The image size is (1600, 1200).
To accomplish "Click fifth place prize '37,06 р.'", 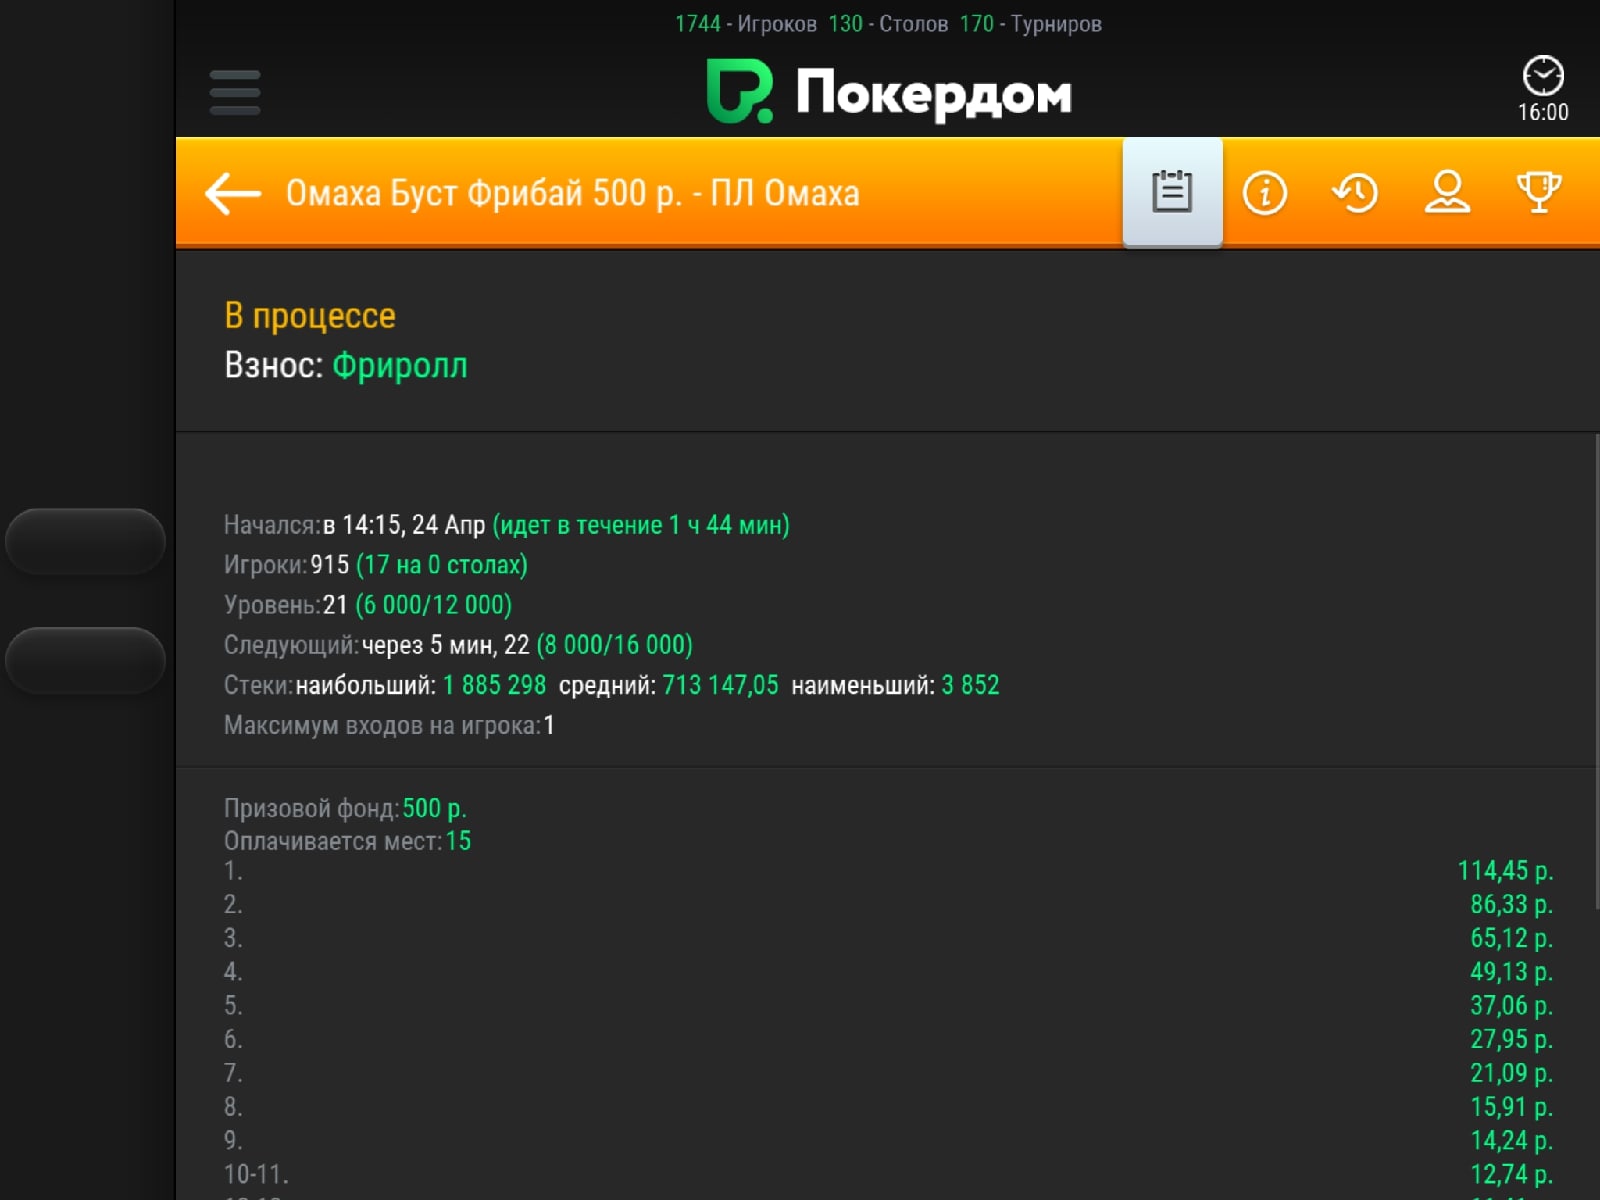I will [x=1511, y=1006].
